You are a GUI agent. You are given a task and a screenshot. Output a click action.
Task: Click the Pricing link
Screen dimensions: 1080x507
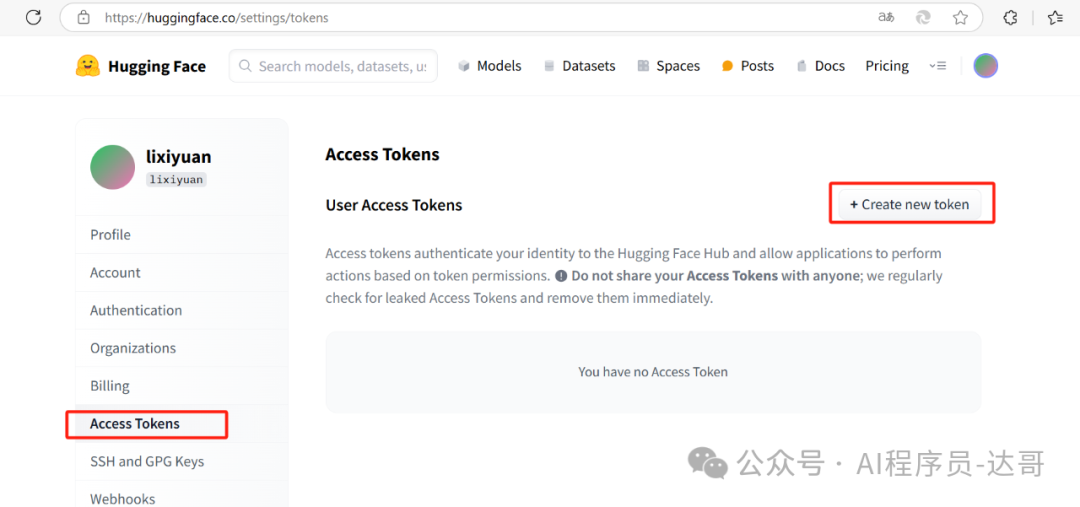point(887,66)
